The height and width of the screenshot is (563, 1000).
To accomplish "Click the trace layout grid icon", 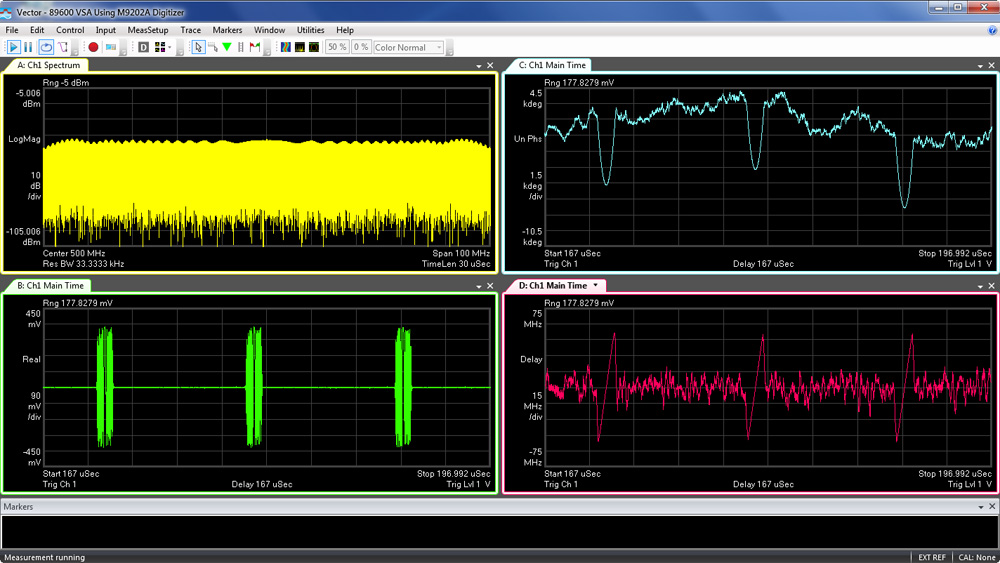I will [x=161, y=47].
